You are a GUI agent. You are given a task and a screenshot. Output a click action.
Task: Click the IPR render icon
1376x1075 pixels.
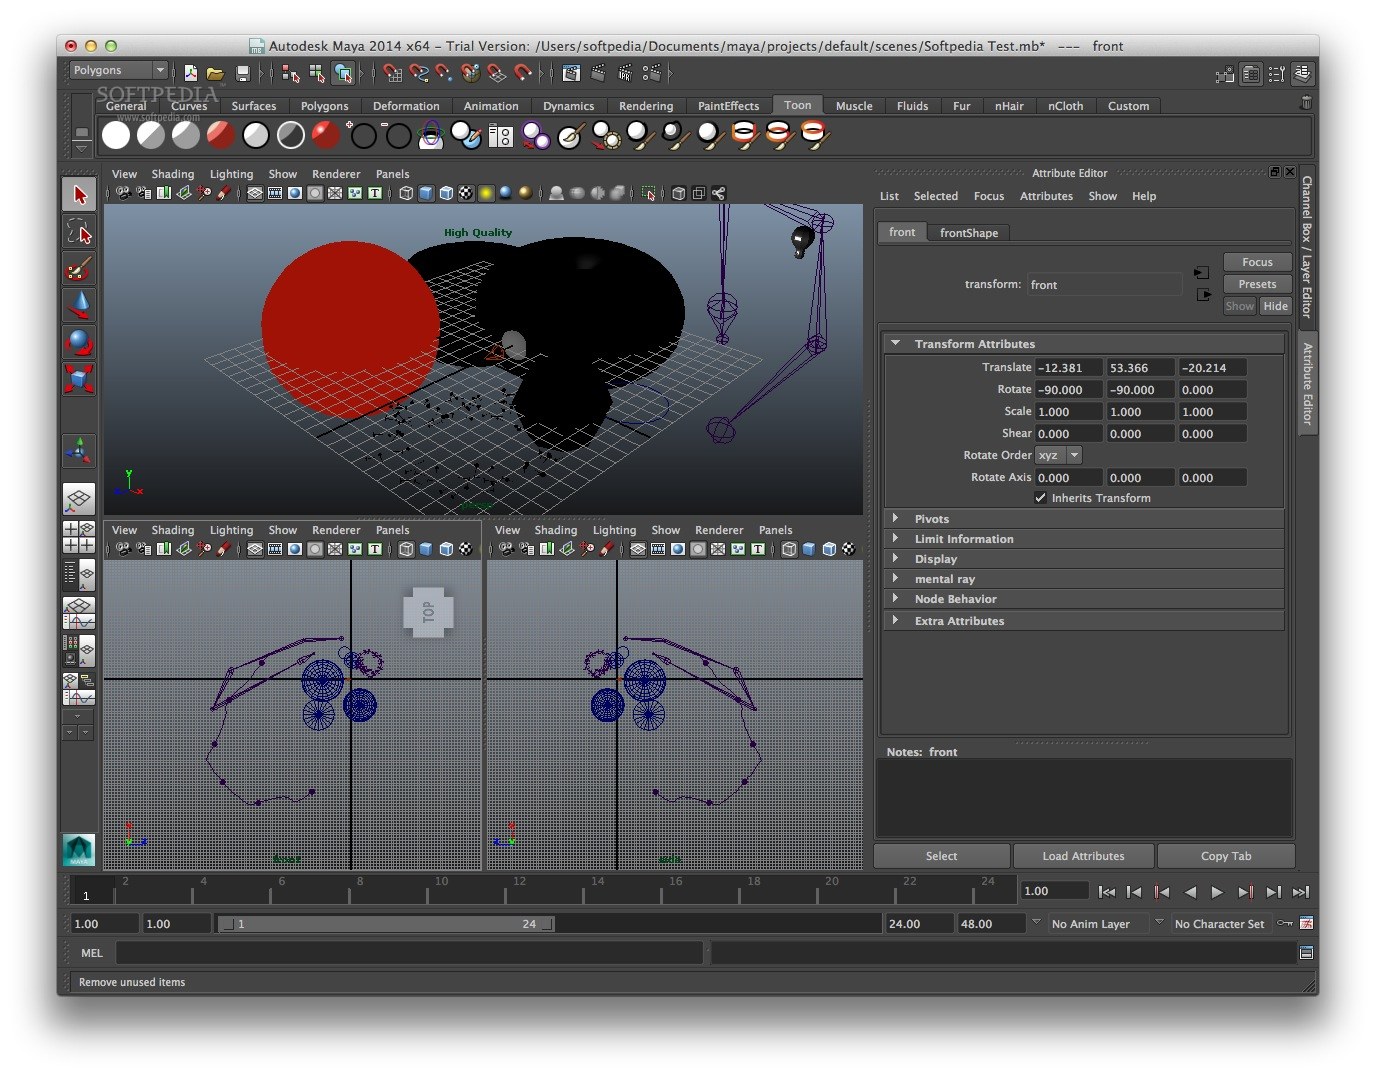tap(625, 73)
